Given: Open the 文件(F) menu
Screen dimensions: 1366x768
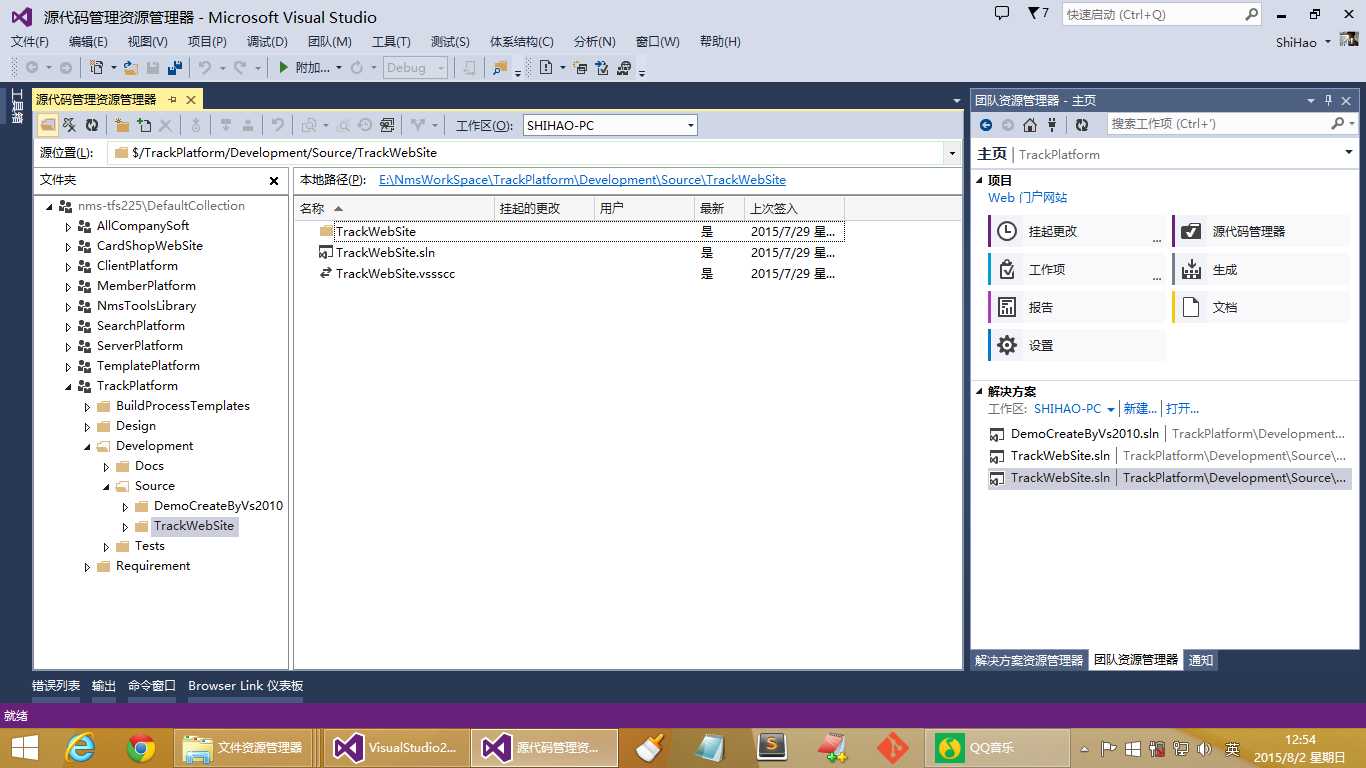Looking at the screenshot, I should (30, 41).
